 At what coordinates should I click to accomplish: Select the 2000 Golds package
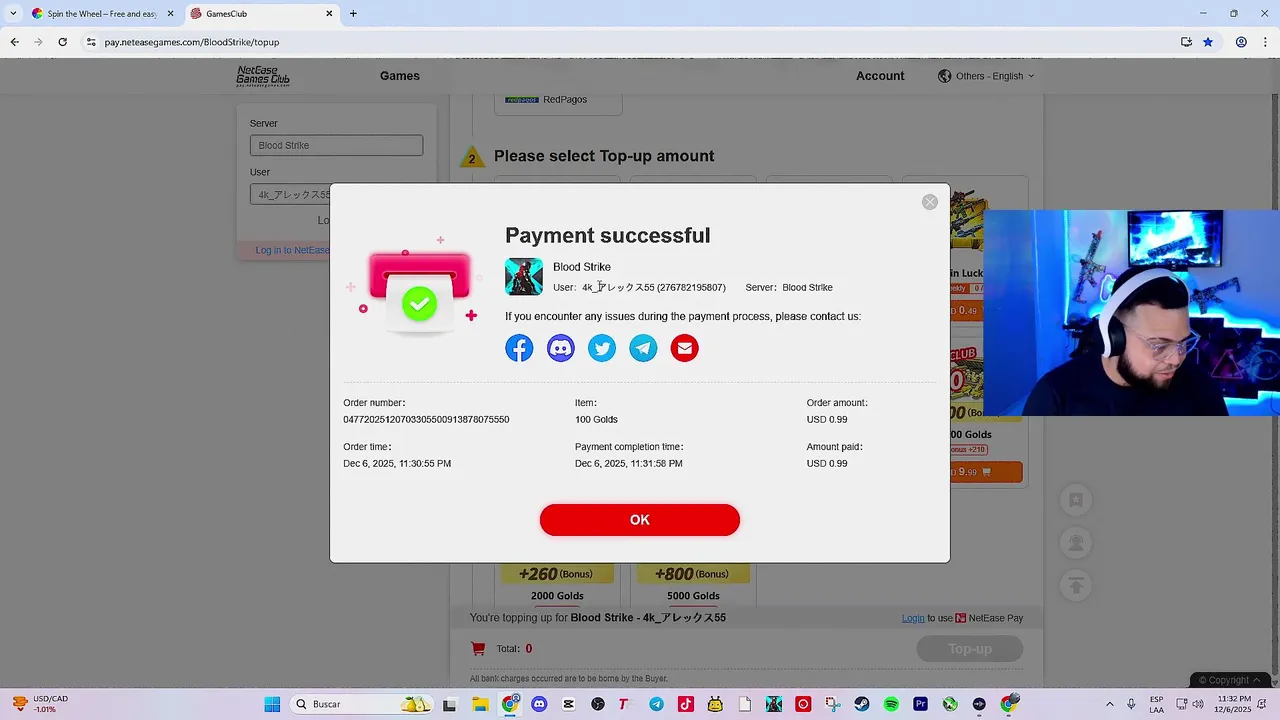pyautogui.click(x=557, y=583)
